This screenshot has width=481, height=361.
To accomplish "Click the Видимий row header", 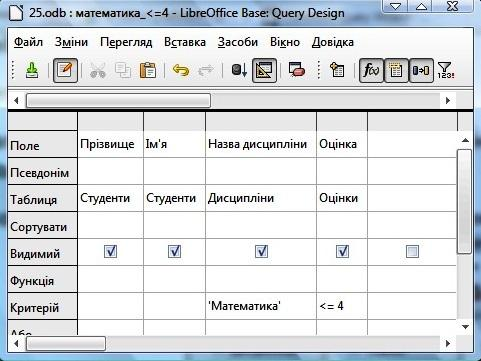I will pos(43,253).
